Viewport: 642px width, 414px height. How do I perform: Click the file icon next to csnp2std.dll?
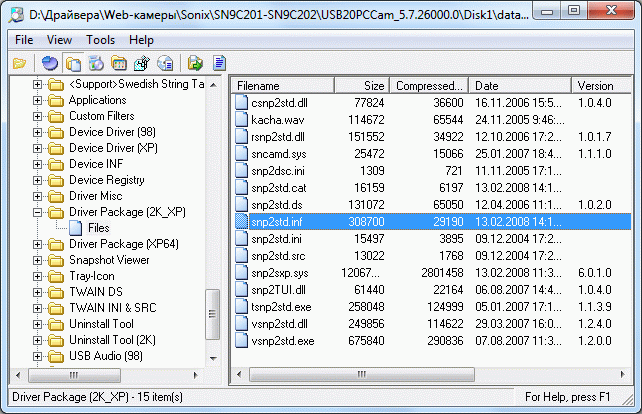pyautogui.click(x=242, y=102)
